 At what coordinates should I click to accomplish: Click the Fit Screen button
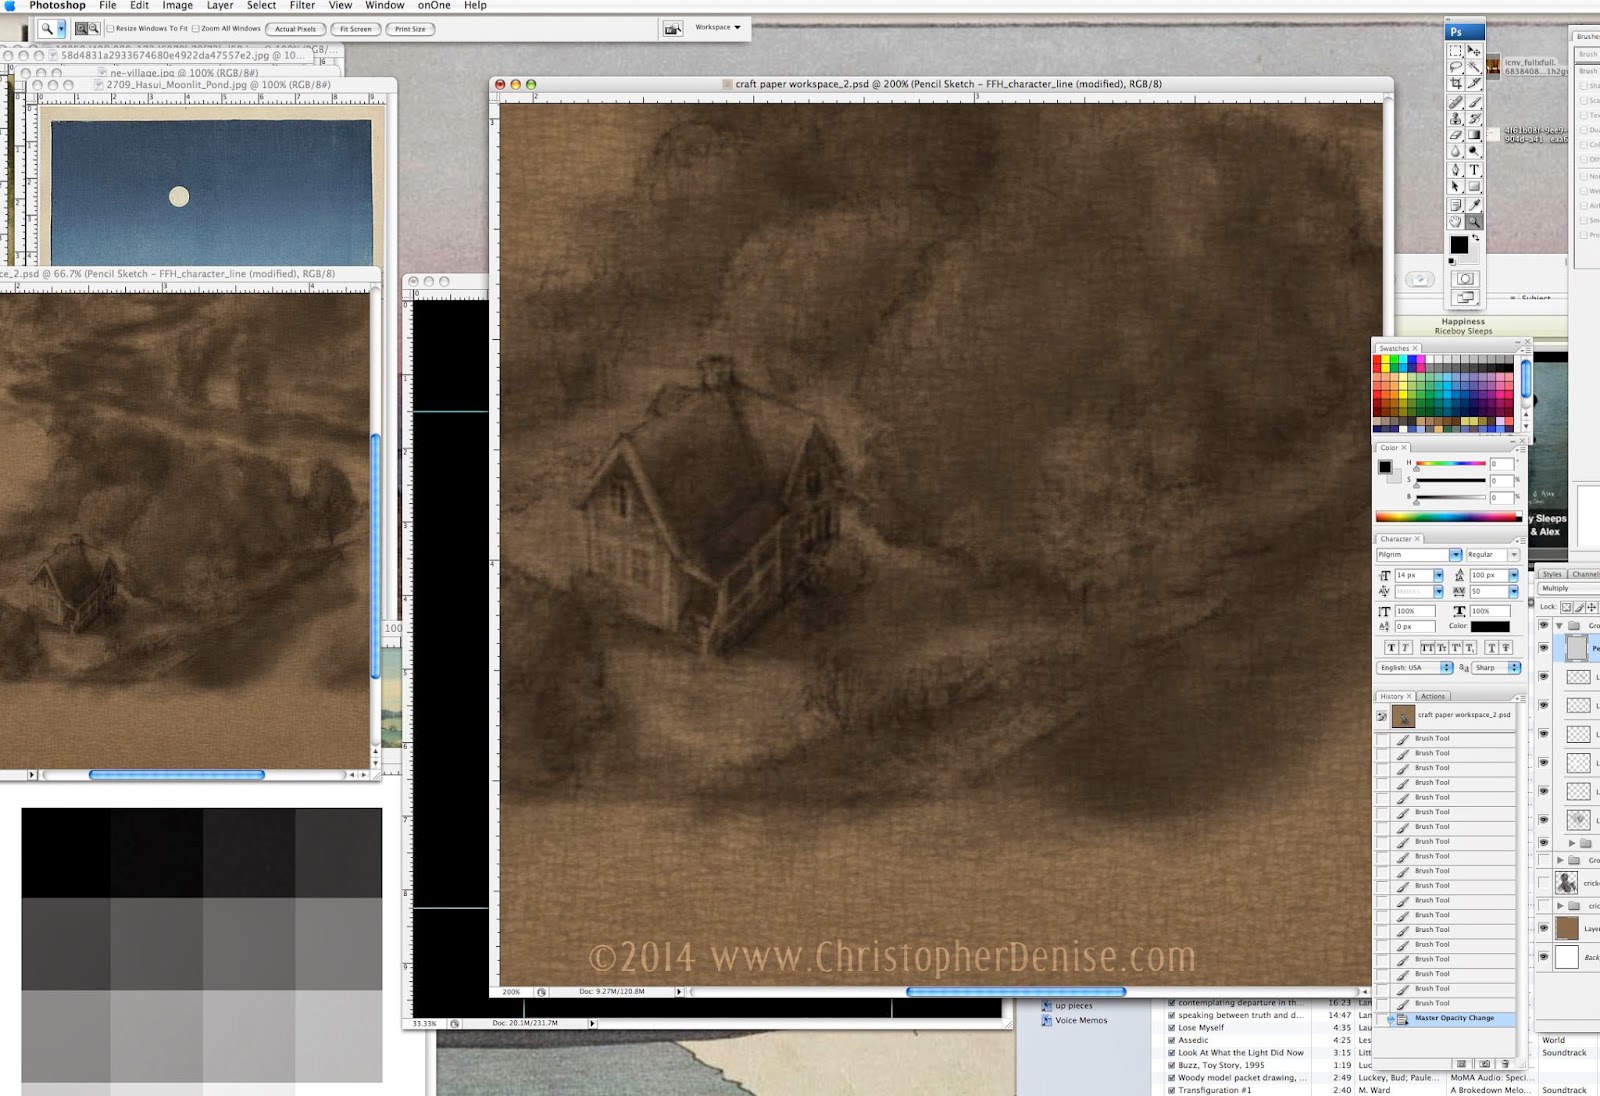(355, 29)
